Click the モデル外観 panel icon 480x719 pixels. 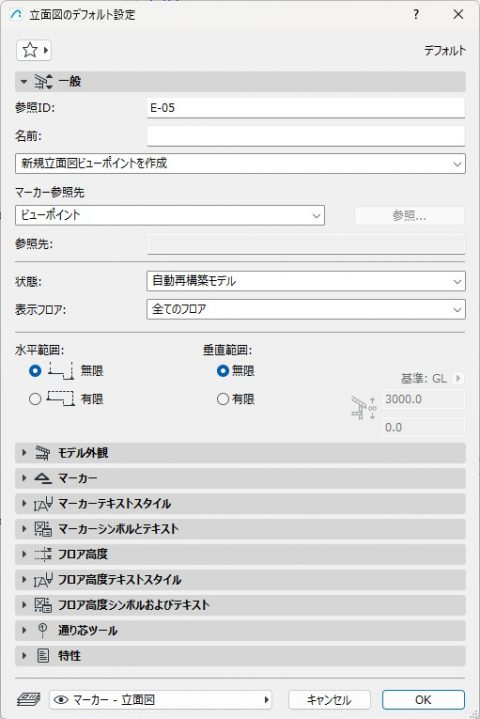pyautogui.click(x=43, y=453)
